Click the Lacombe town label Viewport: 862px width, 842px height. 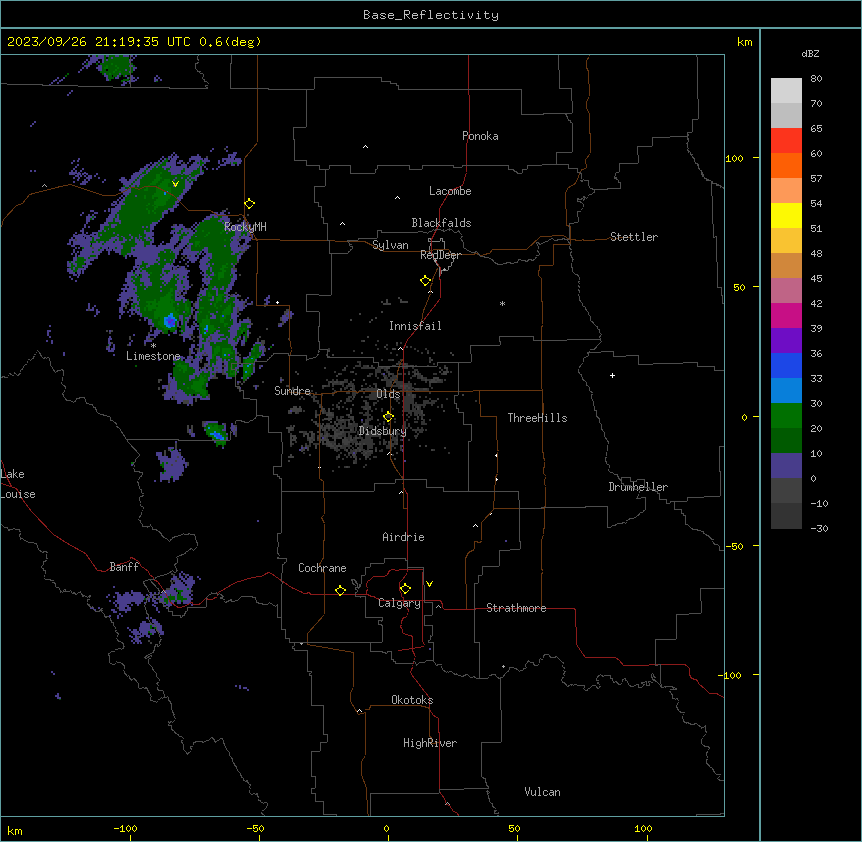[450, 191]
